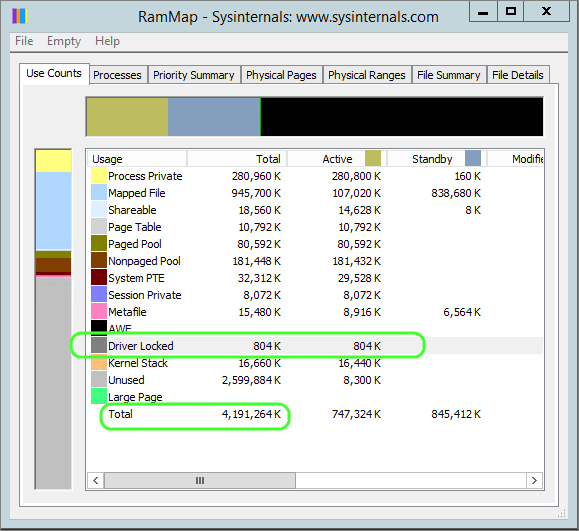Screen dimensions: 579x531
Task: Click the brown Nonpaged Pool color icon
Action: [99, 261]
